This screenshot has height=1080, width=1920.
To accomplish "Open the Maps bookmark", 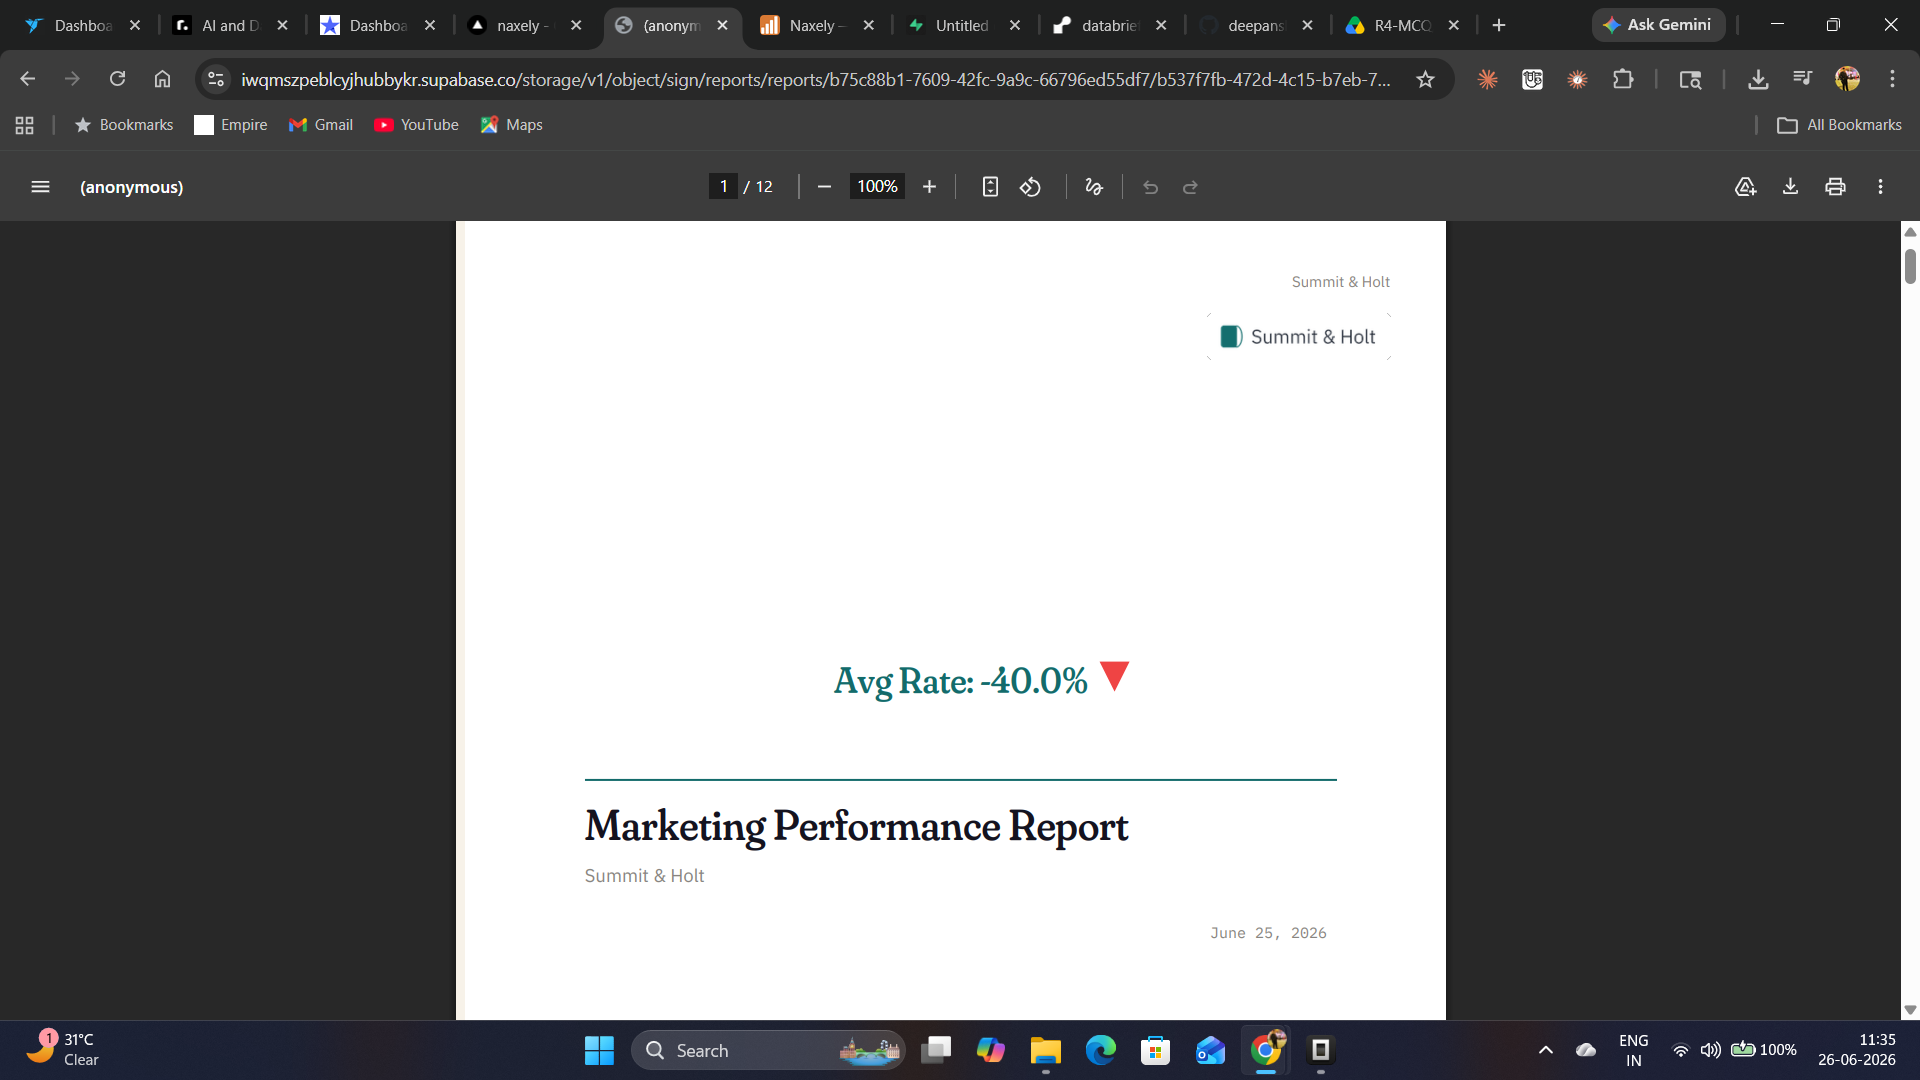I will point(512,125).
